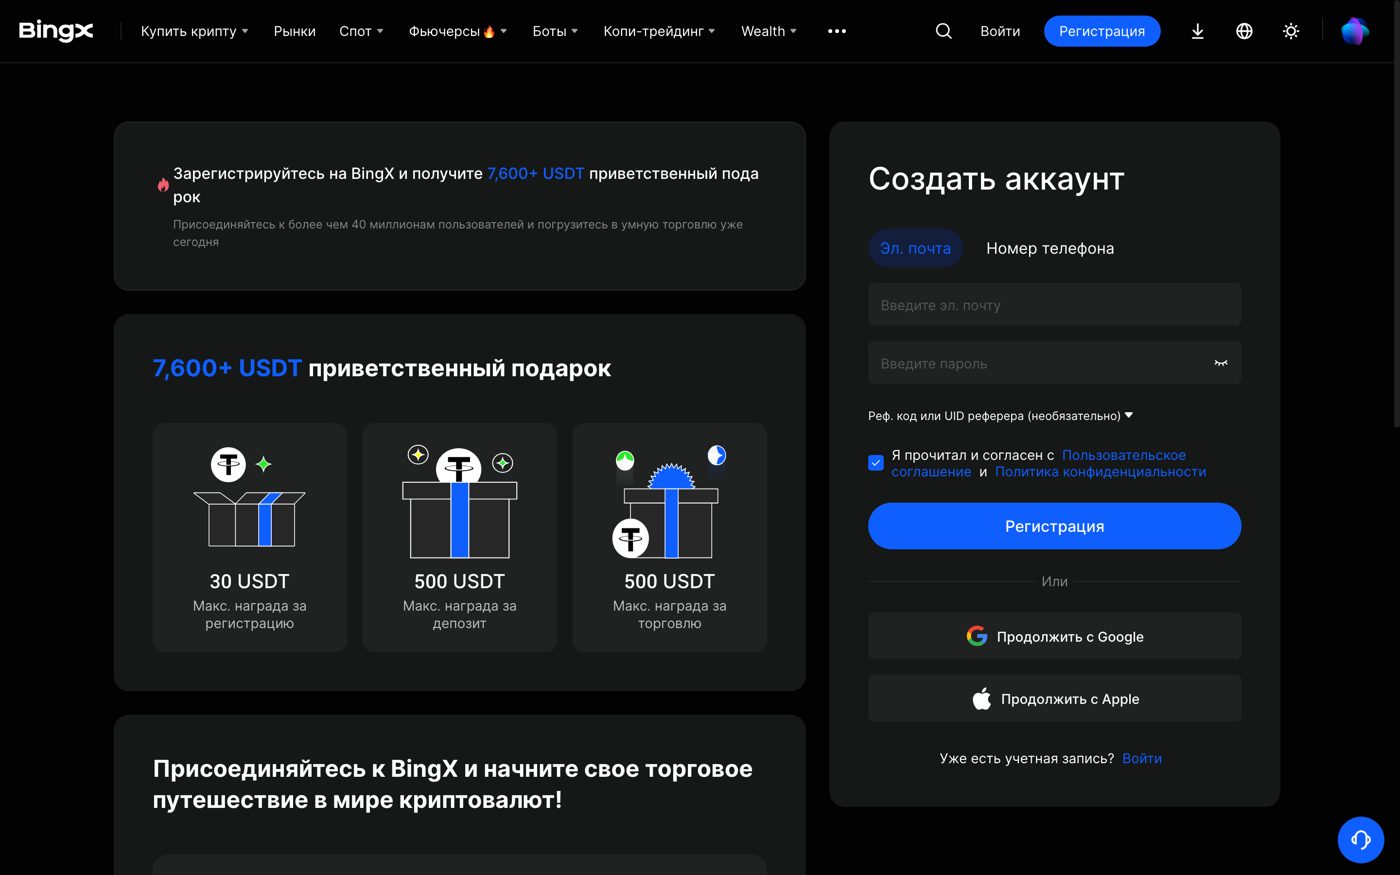
Task: Toggle password visibility eye icon
Action: 1220,363
